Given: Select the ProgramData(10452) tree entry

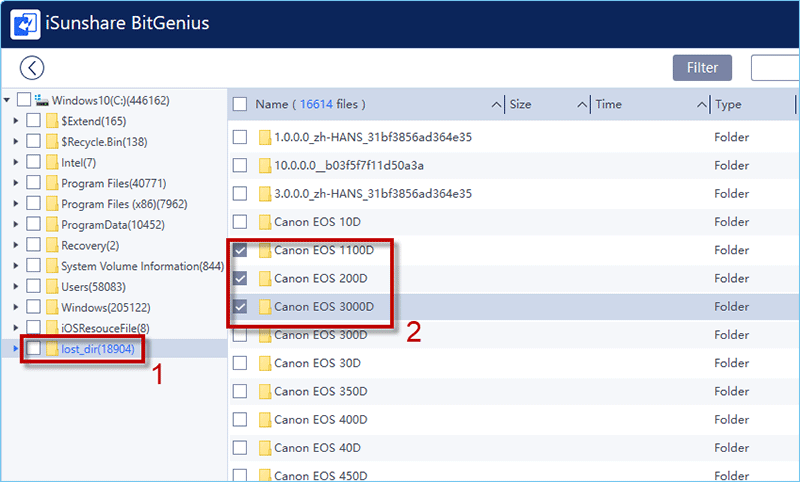Looking at the screenshot, I should 113,225.
